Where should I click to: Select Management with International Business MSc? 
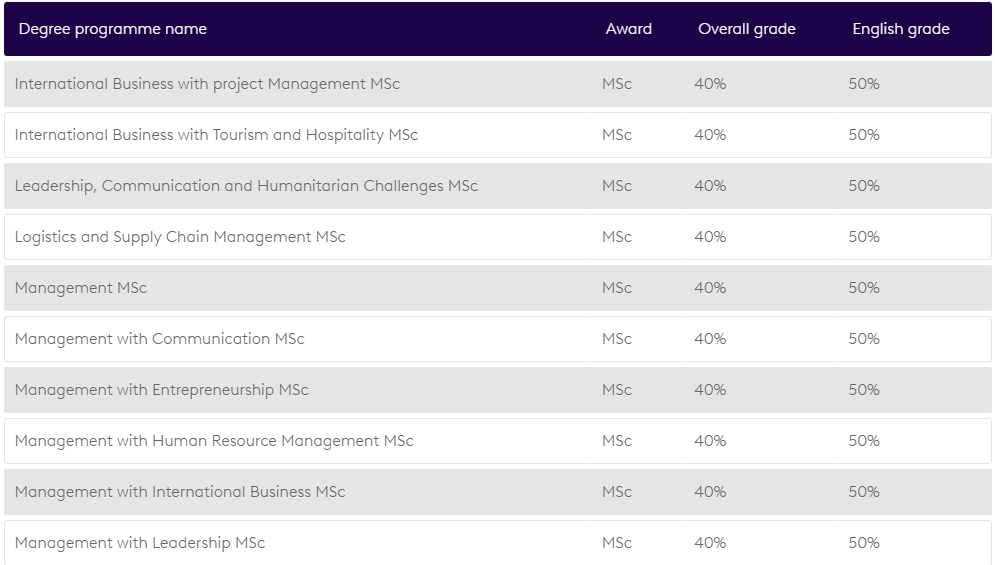(x=180, y=492)
